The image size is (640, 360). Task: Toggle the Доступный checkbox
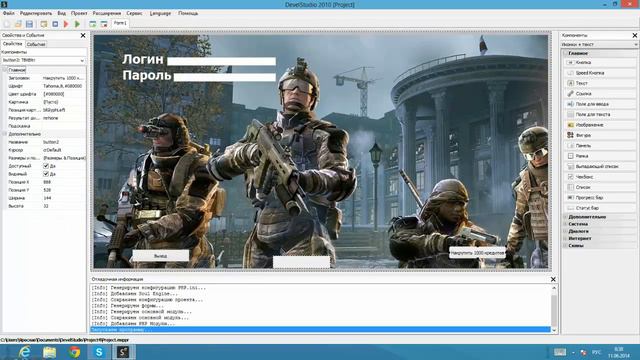[x=46, y=166]
